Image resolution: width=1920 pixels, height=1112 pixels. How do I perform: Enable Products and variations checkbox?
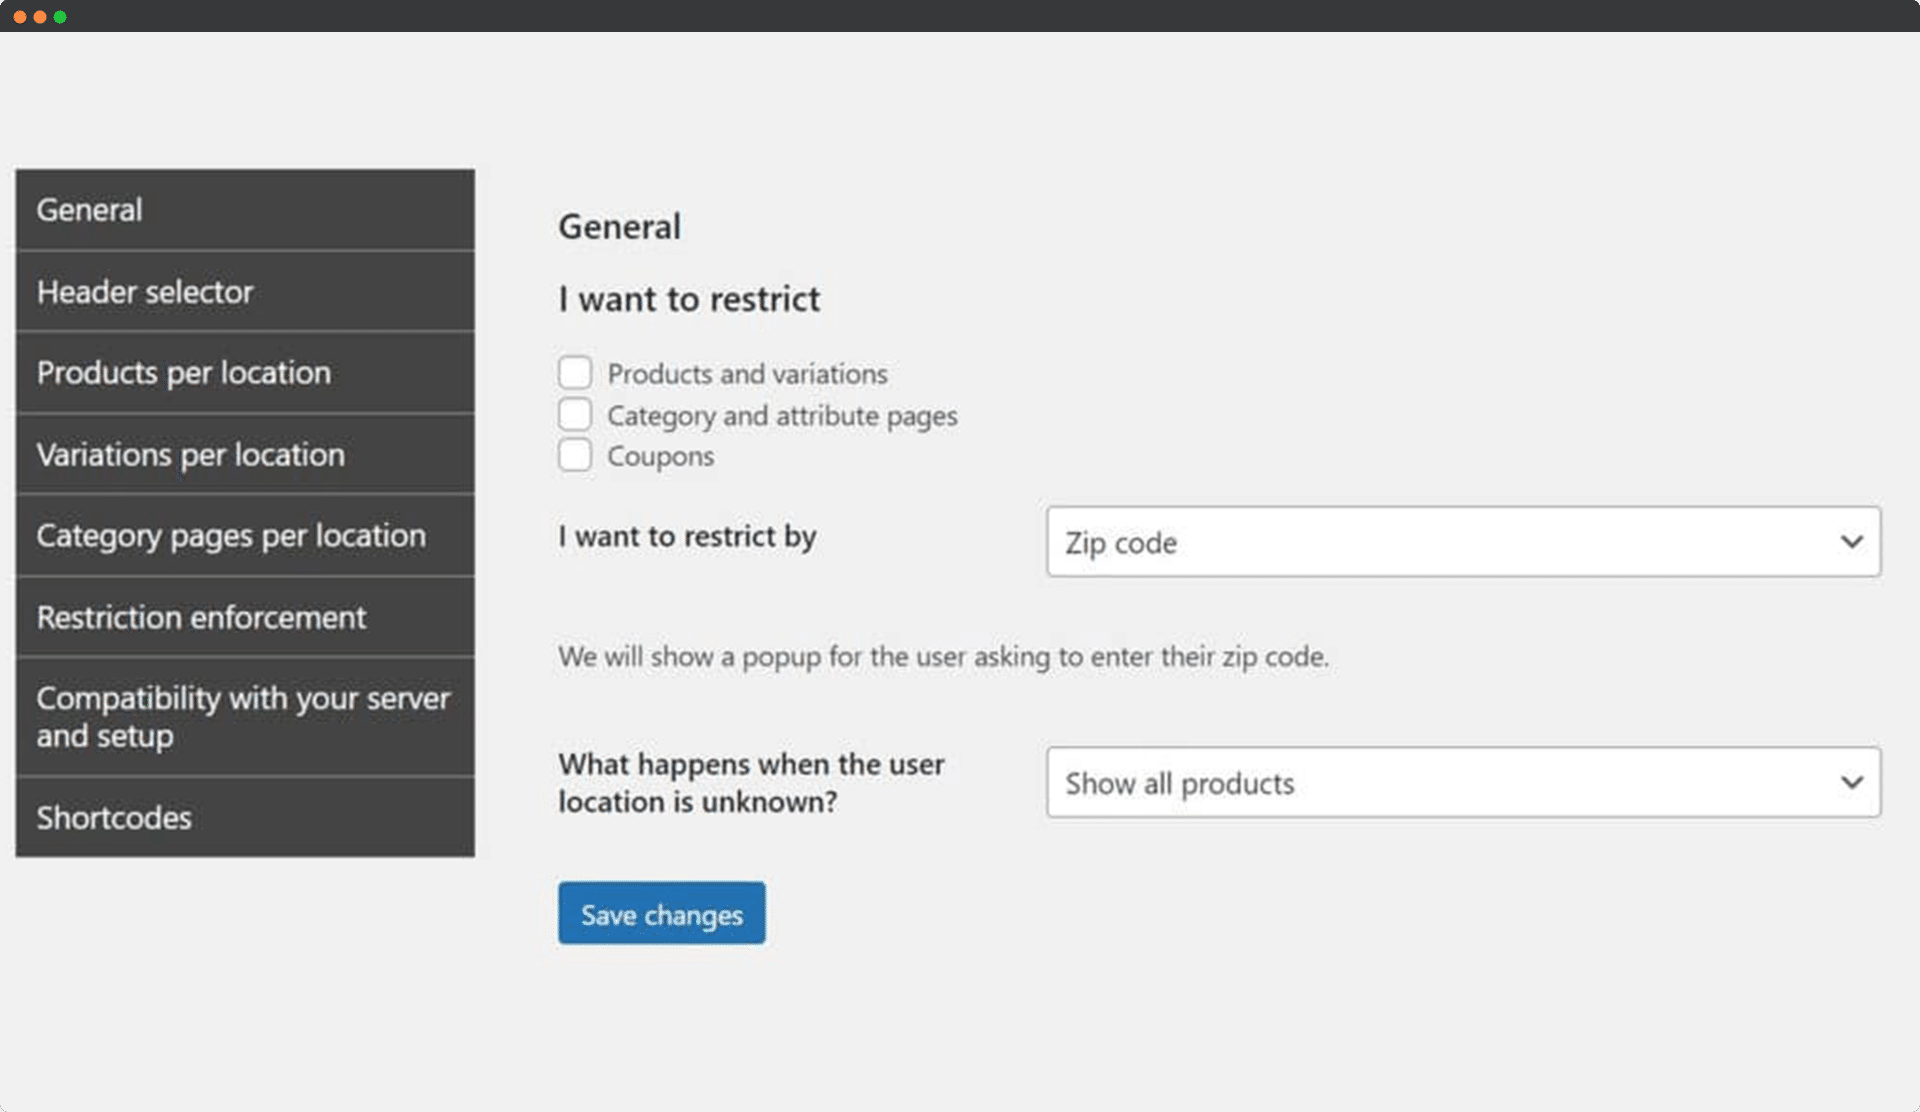pos(575,373)
